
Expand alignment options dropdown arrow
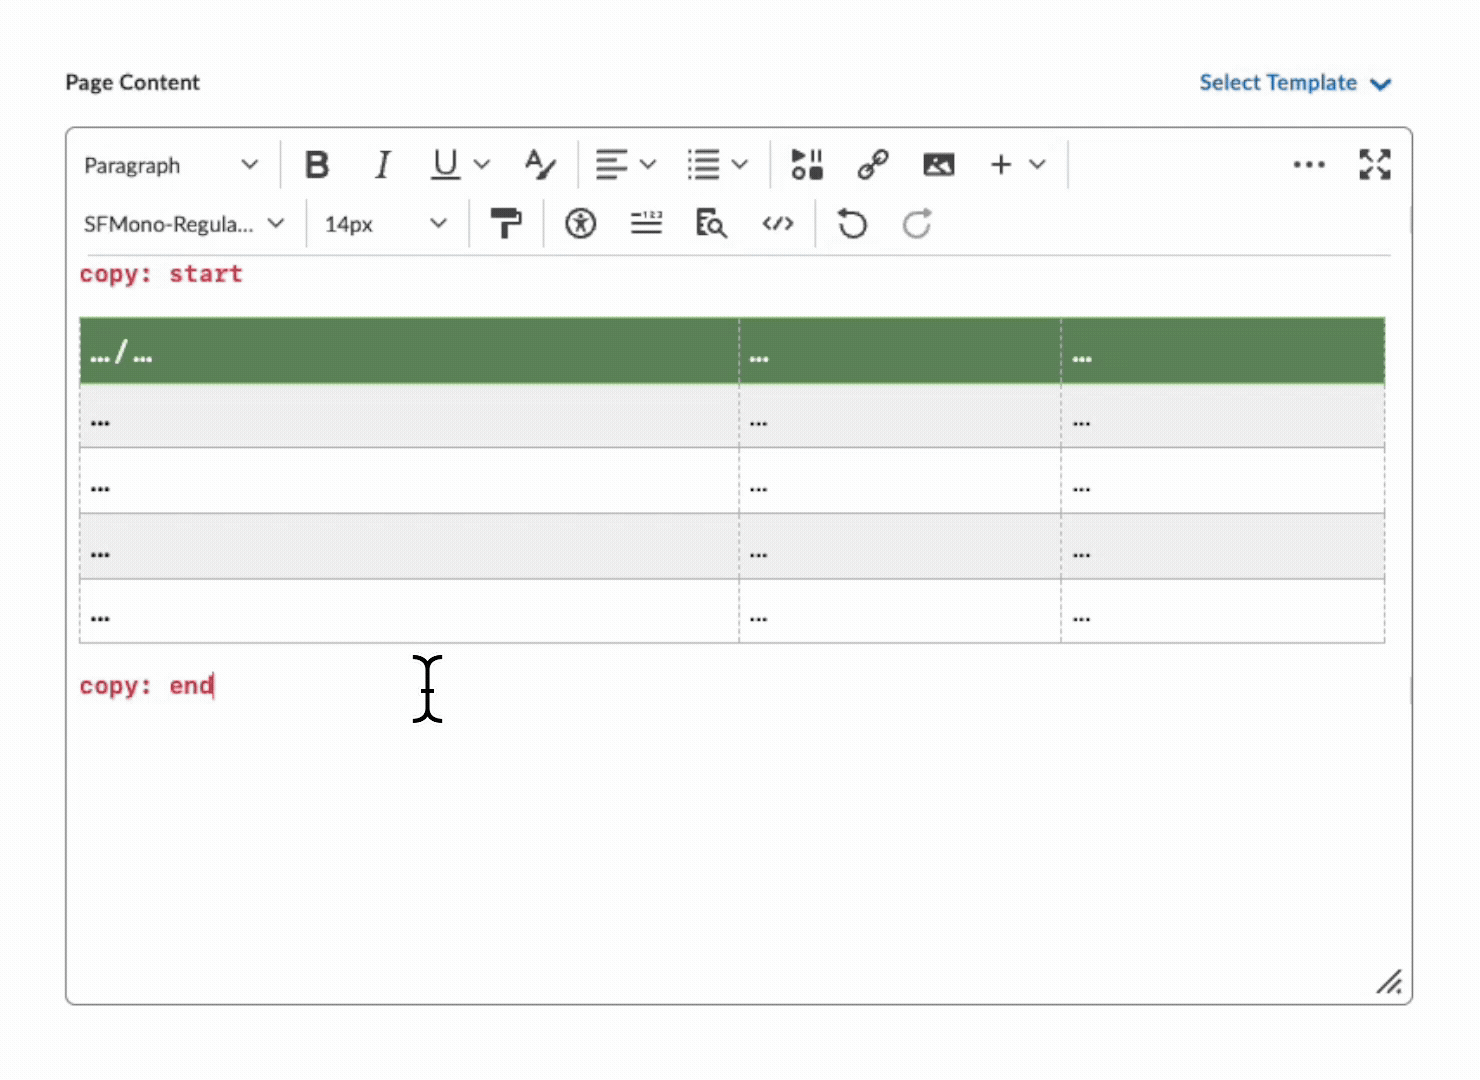pyautogui.click(x=648, y=165)
